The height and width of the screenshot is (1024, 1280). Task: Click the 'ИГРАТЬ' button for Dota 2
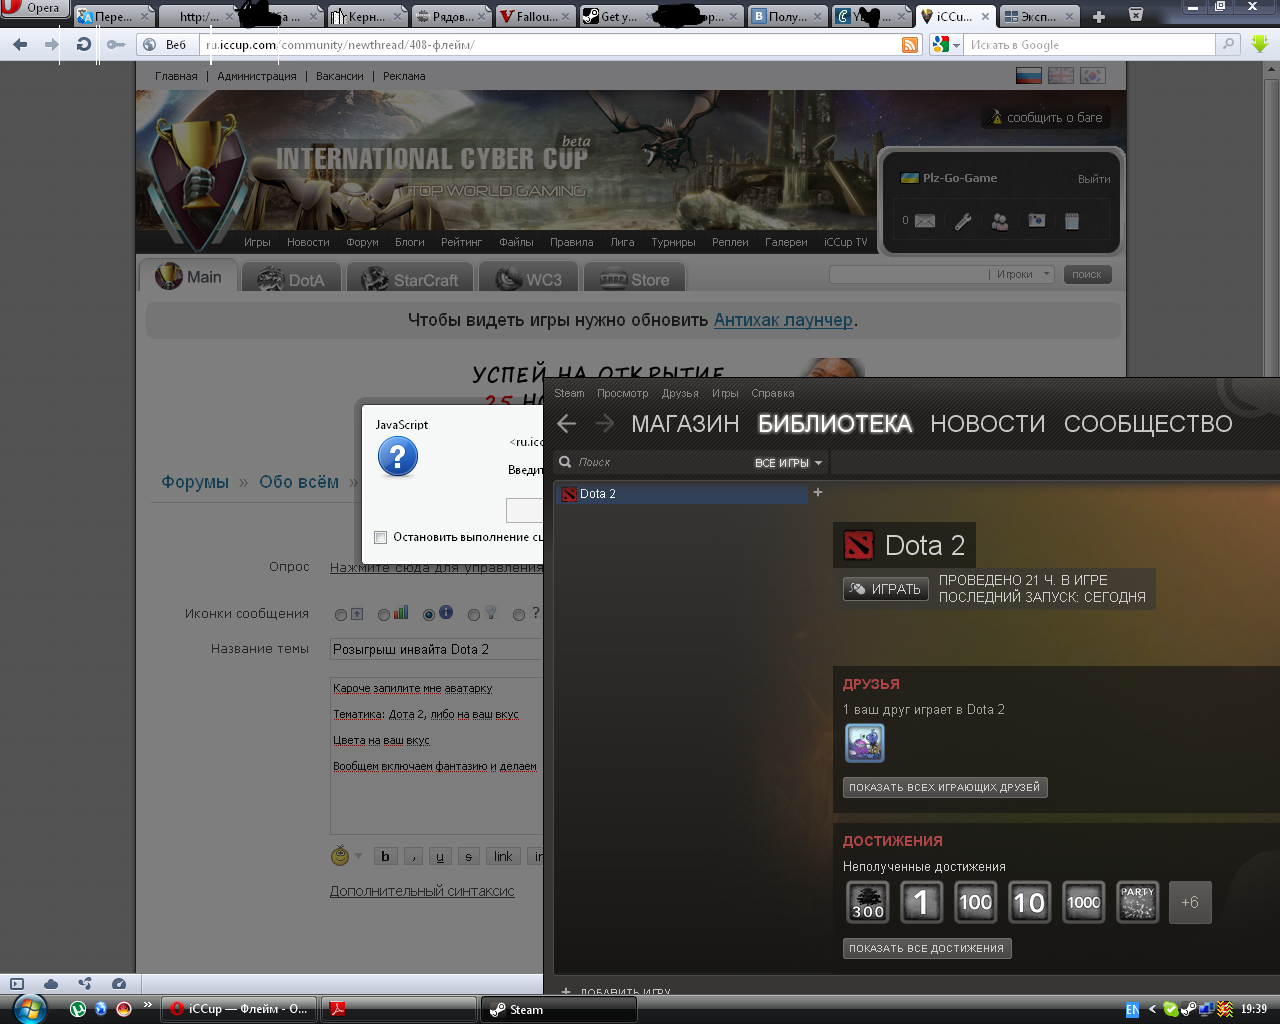point(886,589)
